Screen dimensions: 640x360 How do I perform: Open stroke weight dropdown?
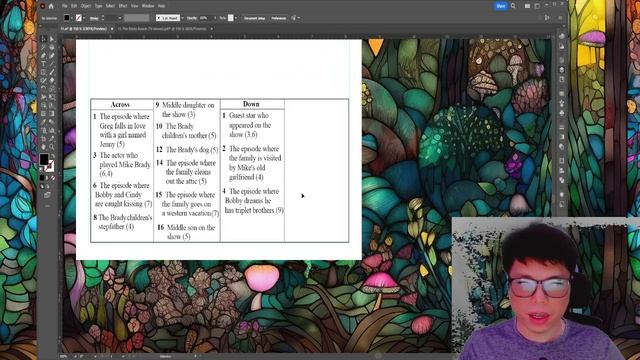click(x=120, y=18)
